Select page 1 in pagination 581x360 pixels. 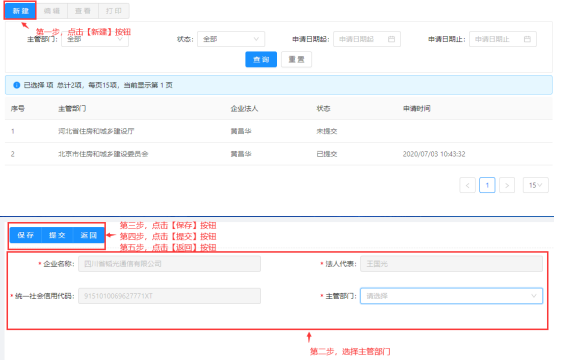487,185
